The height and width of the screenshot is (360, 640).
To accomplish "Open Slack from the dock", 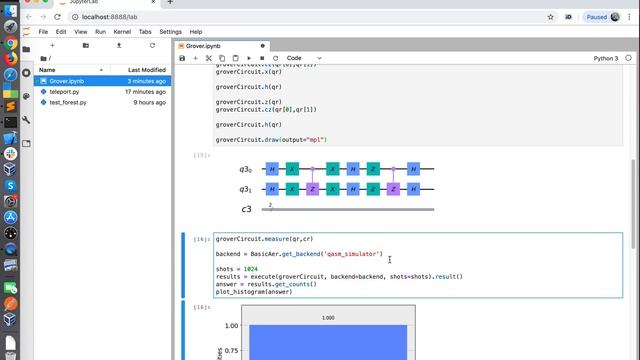I will pos(11,154).
